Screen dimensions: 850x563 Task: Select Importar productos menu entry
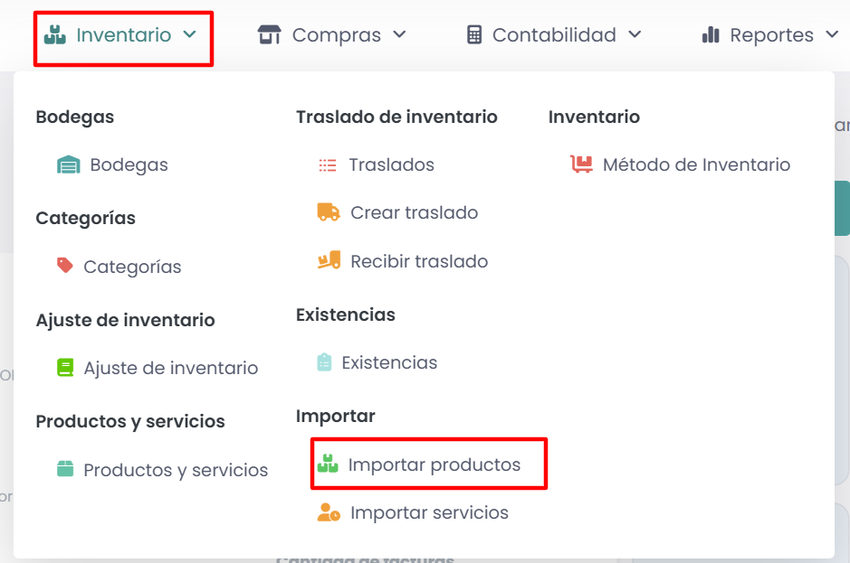pyautogui.click(x=434, y=465)
